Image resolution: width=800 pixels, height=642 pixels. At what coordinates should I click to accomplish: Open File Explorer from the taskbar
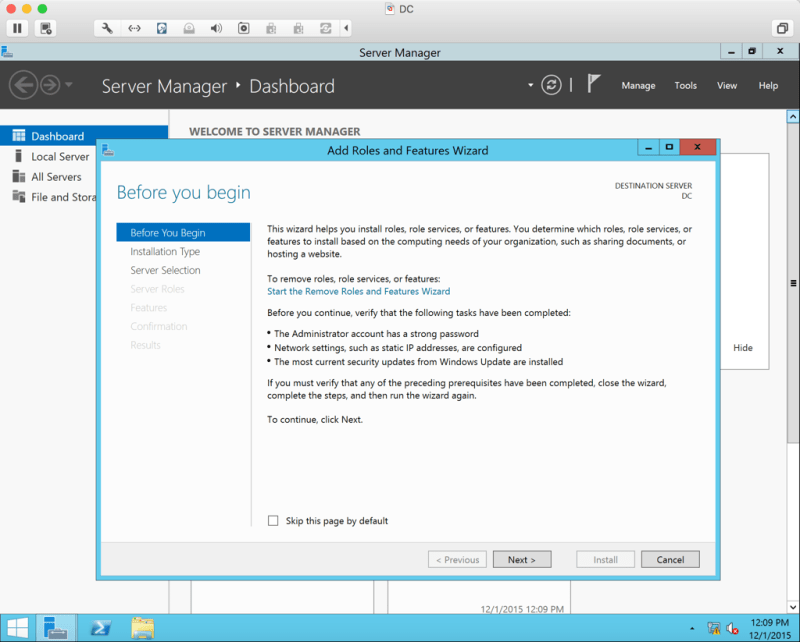point(143,628)
